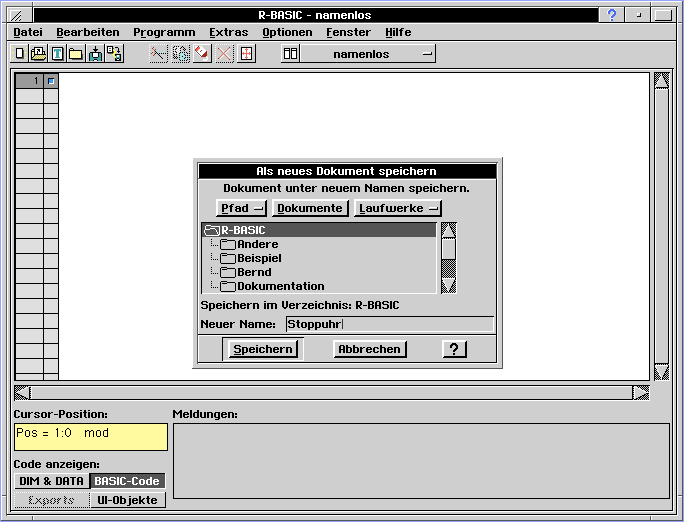
Task: Click the Neuer Name input field
Action: pyautogui.click(x=390, y=324)
